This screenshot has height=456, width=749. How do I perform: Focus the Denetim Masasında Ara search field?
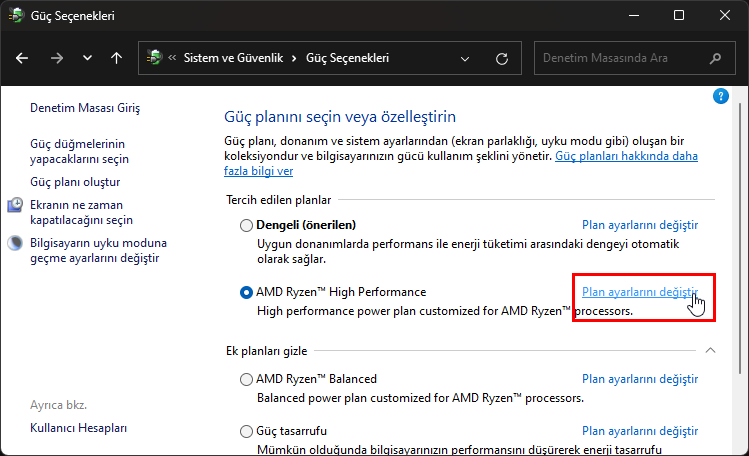coord(634,58)
